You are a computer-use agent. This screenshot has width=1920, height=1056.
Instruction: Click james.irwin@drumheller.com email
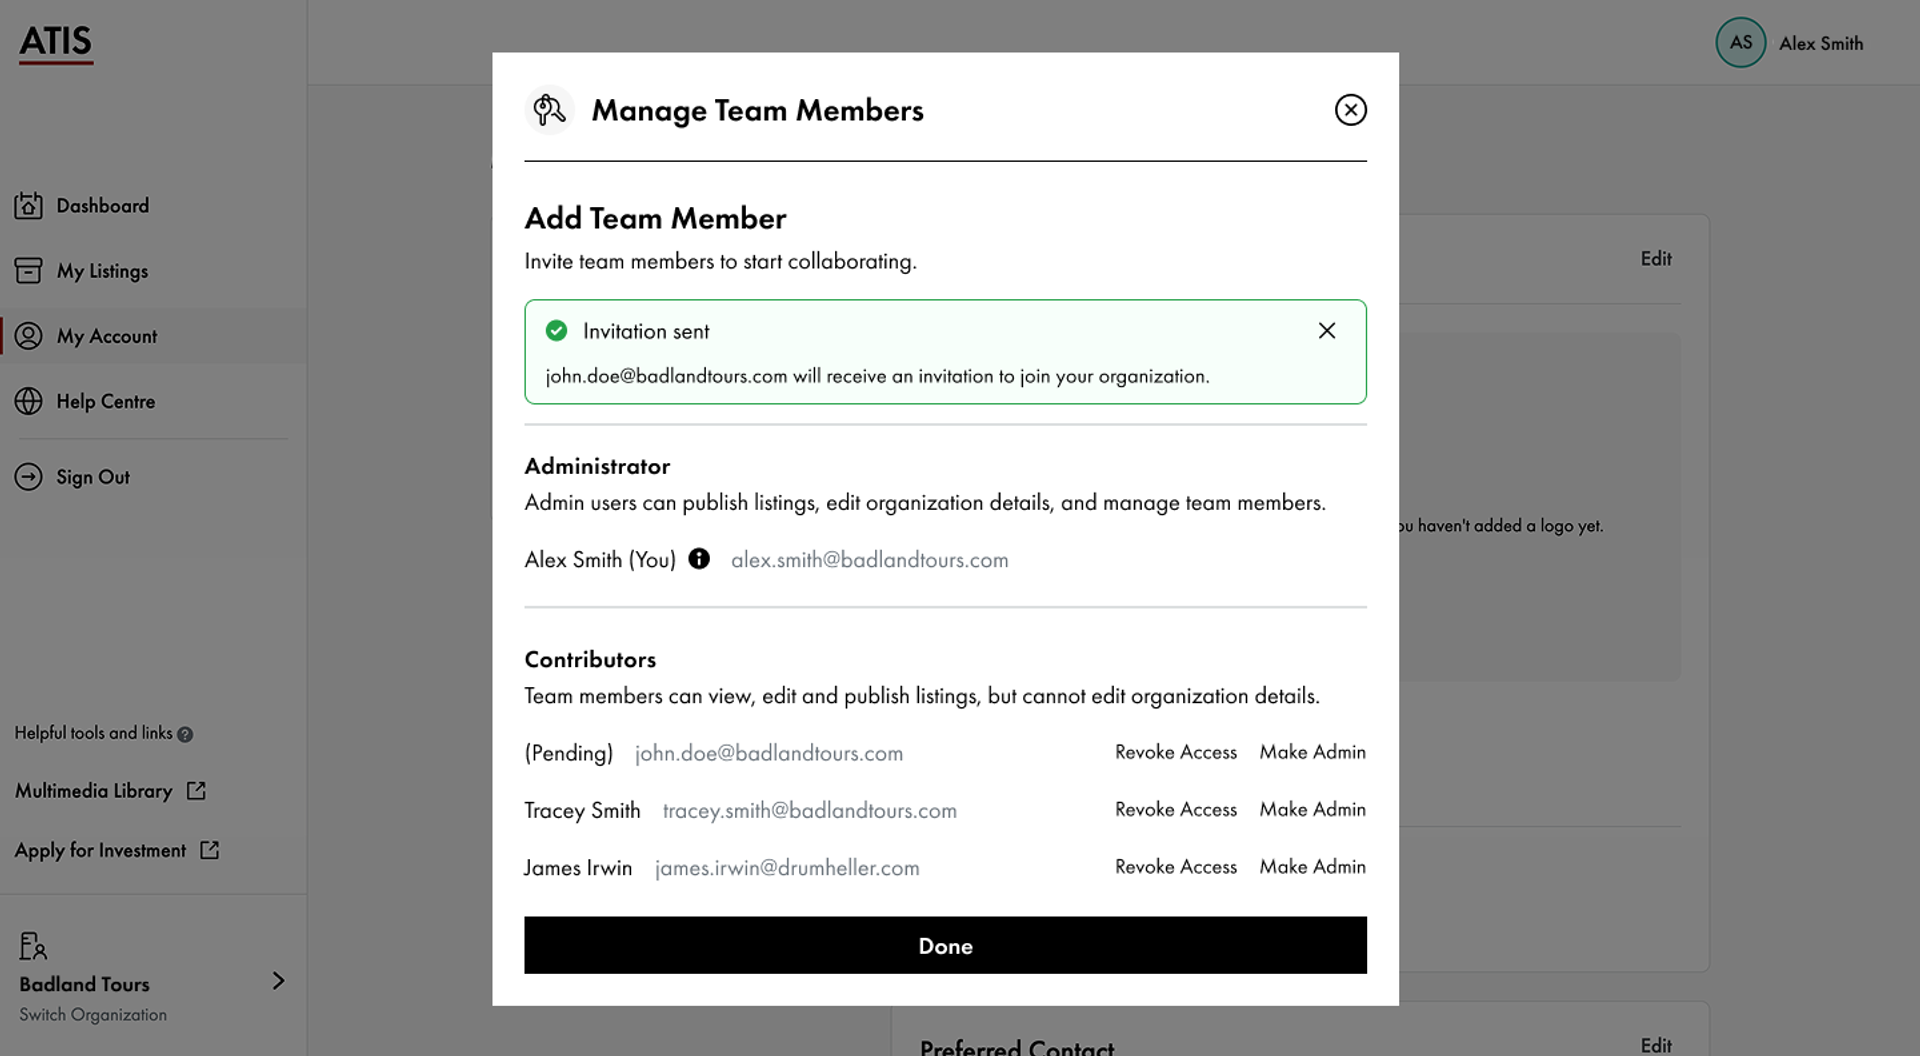point(787,868)
